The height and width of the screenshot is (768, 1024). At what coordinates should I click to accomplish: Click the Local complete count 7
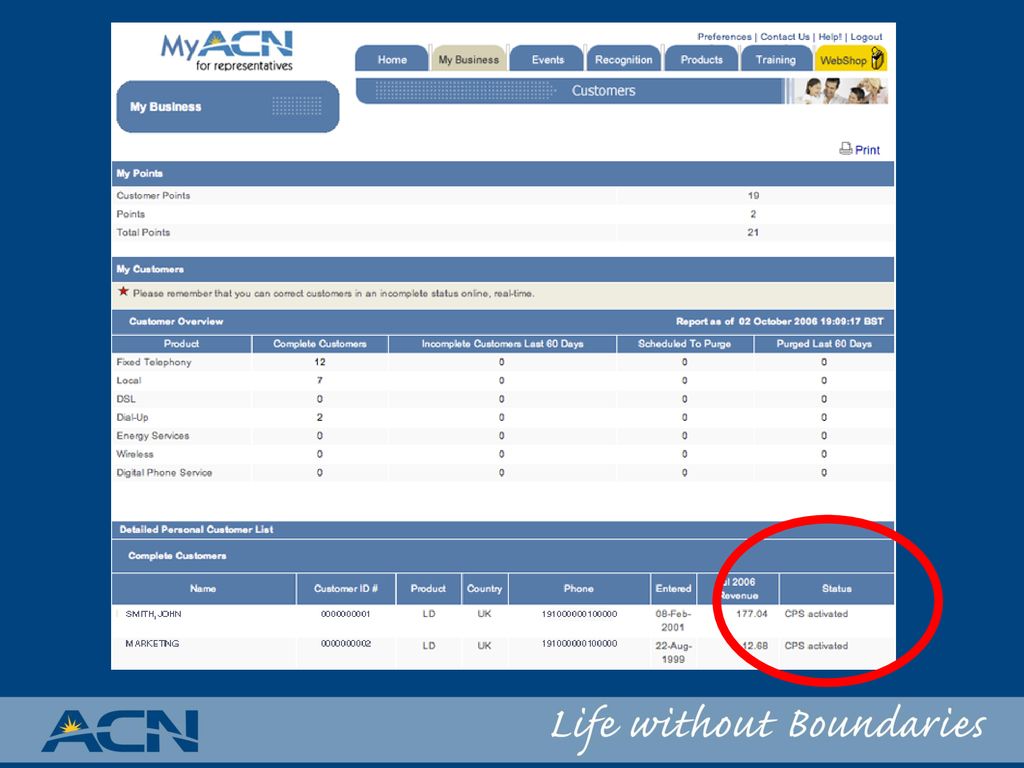point(319,380)
